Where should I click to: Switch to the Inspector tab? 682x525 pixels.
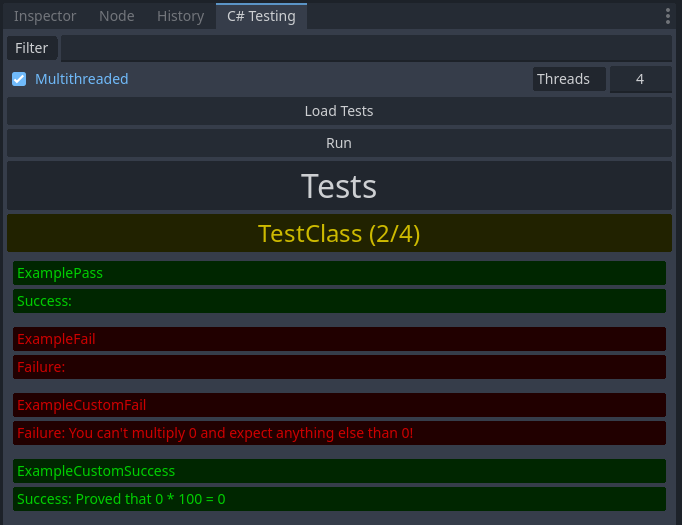(x=45, y=16)
